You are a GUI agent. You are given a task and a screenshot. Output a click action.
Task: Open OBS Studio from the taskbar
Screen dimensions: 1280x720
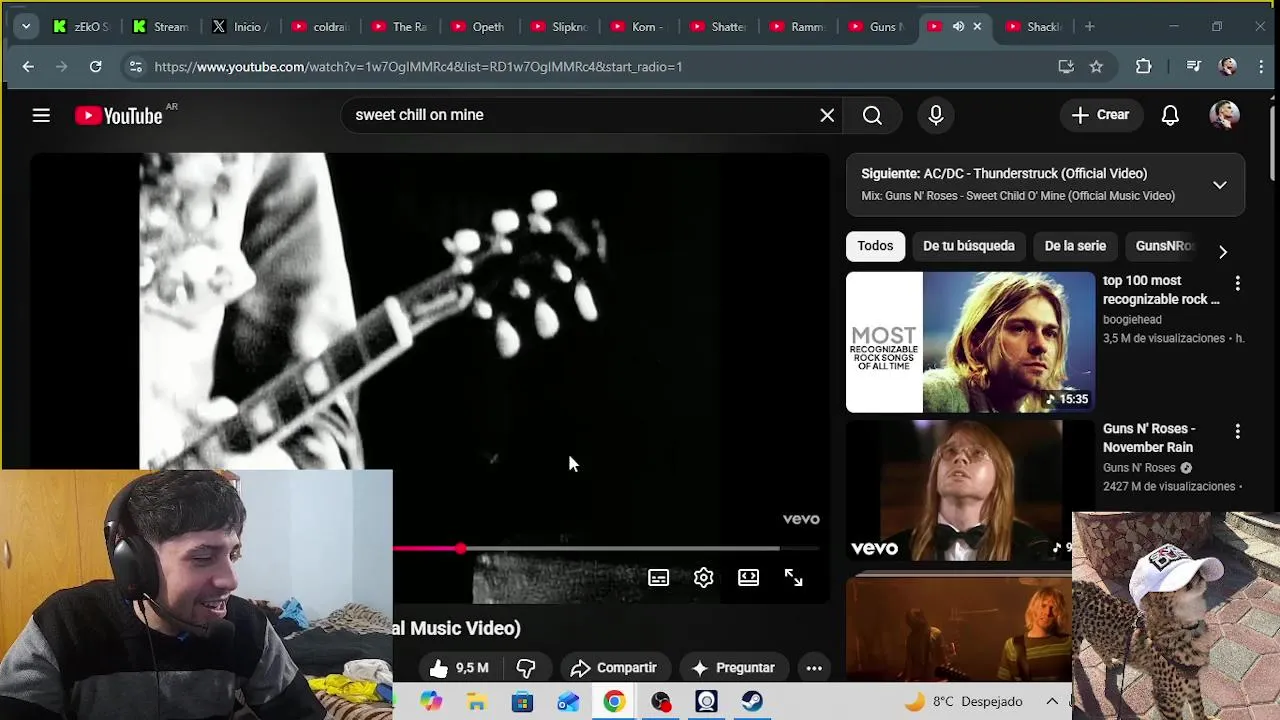click(660, 702)
